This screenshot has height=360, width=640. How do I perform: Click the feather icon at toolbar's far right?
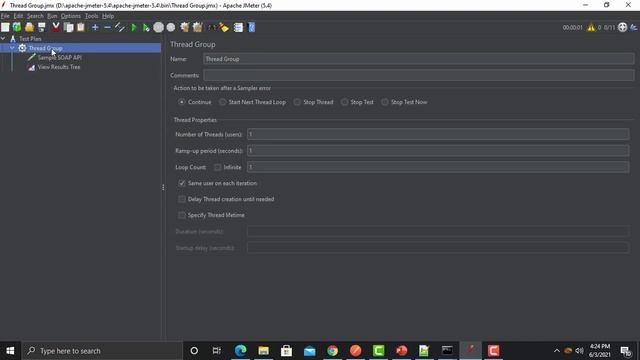click(x=634, y=27)
